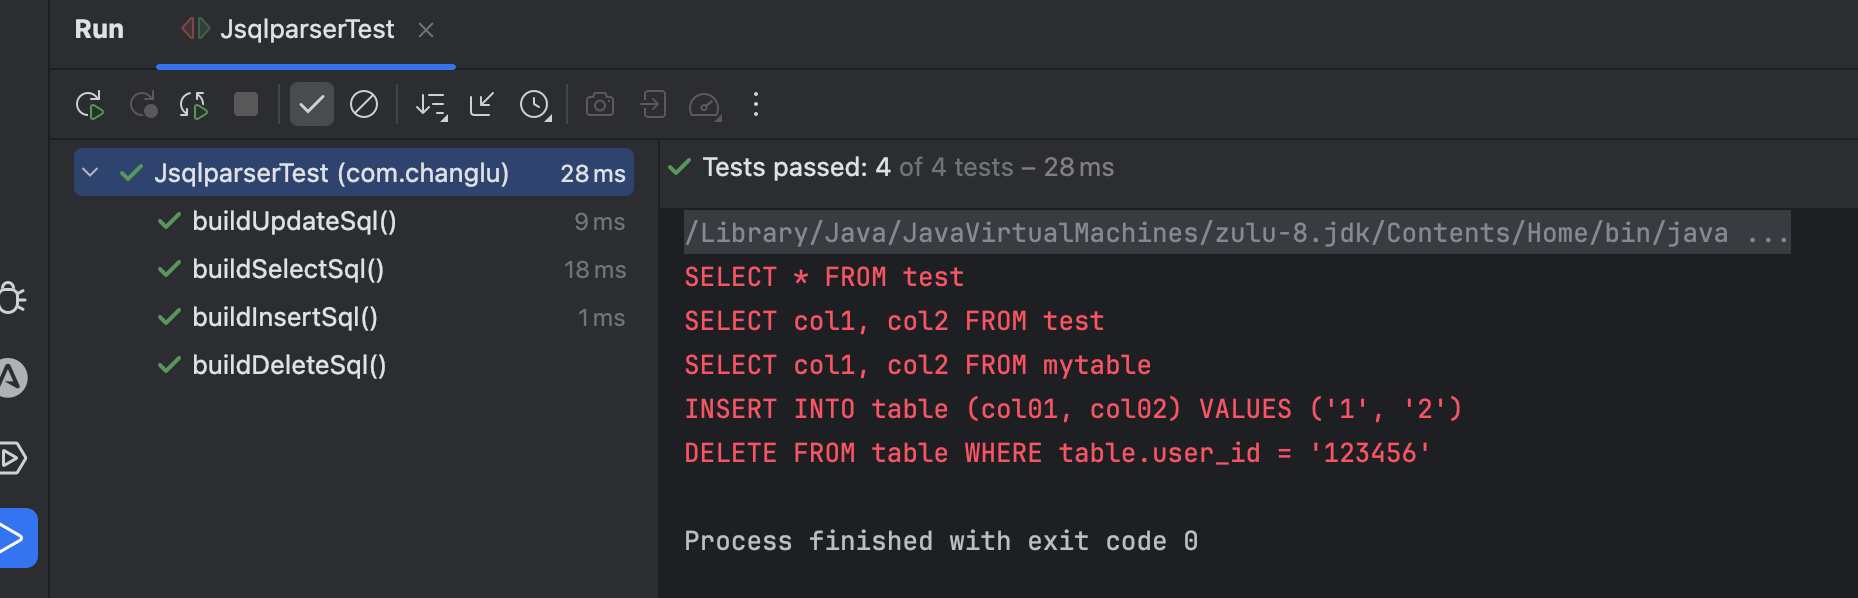The width and height of the screenshot is (1858, 598).
Task: Open the Run tool window sidebar button
Action: click(16, 538)
